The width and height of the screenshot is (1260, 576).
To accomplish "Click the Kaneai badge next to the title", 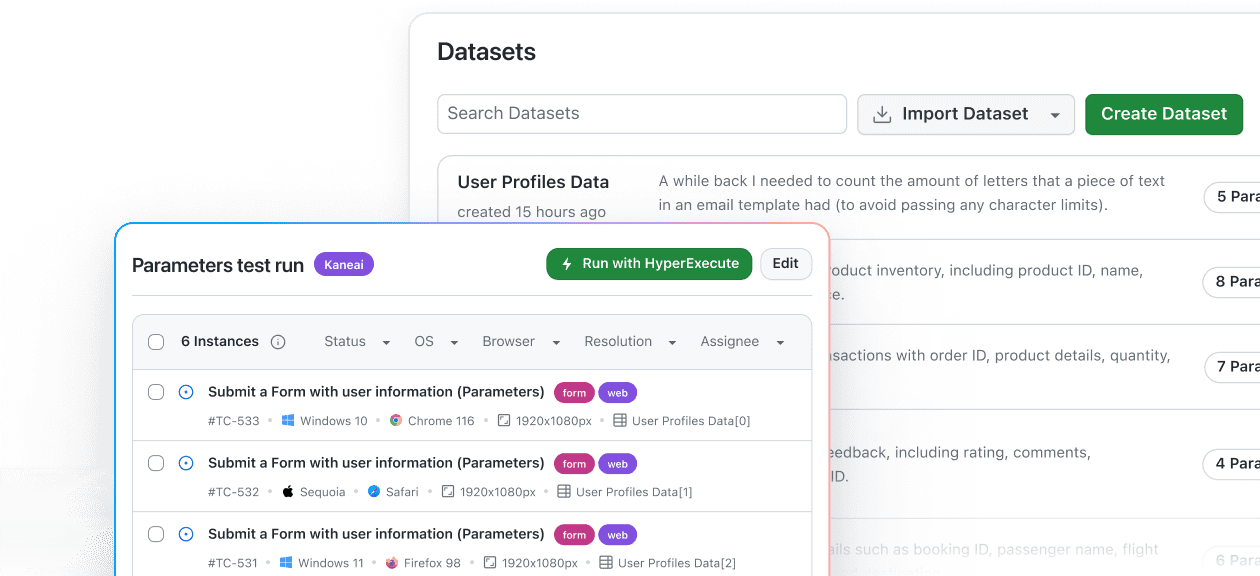I will pyautogui.click(x=343, y=264).
